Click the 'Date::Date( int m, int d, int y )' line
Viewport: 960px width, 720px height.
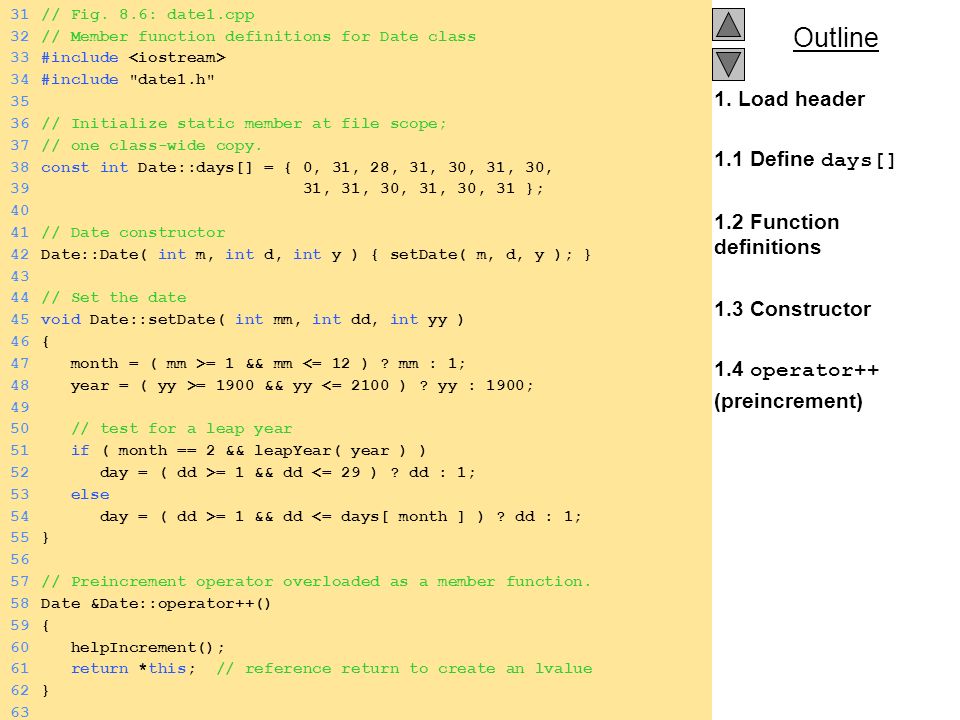(x=315, y=255)
